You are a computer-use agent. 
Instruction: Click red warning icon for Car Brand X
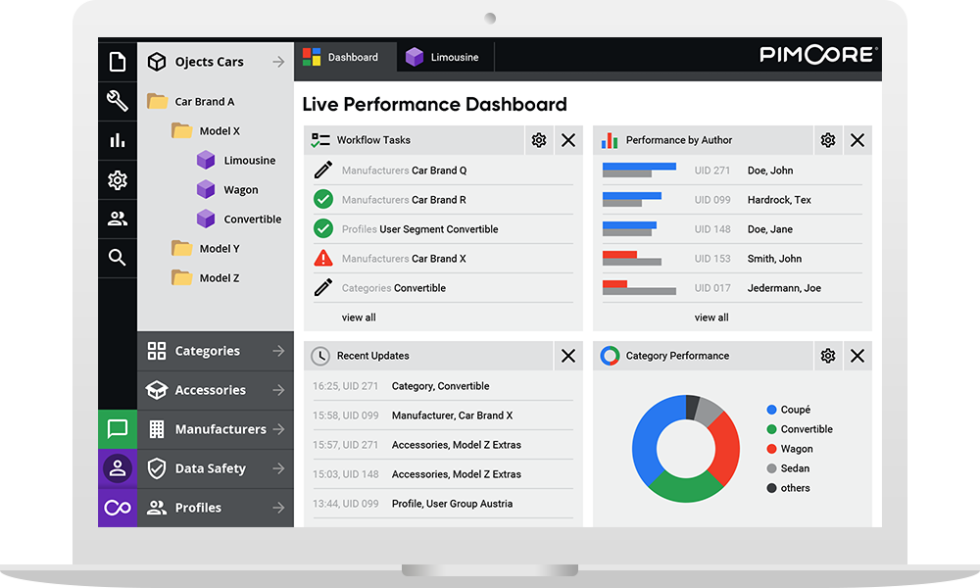click(x=323, y=259)
